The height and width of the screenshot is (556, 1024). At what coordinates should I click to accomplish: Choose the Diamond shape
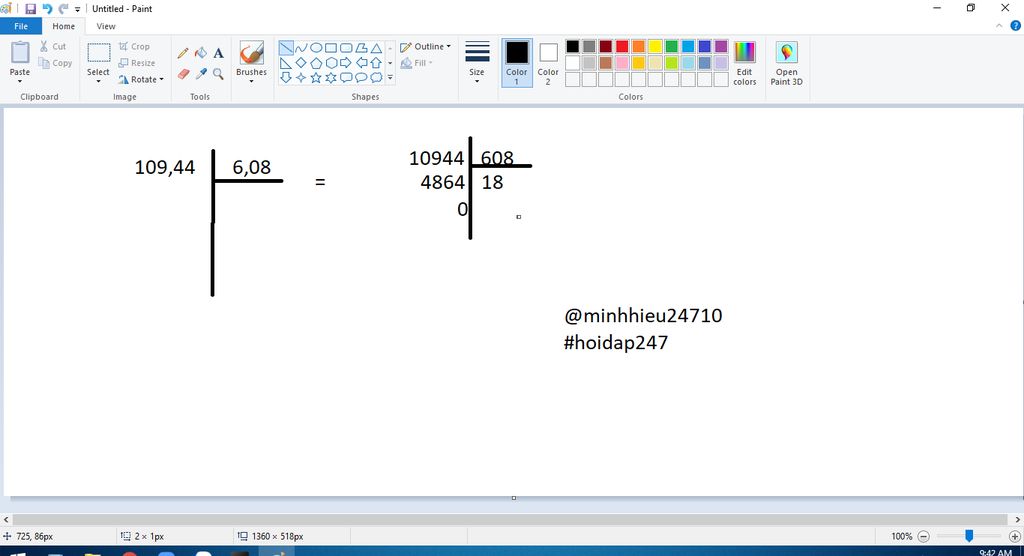pyautogui.click(x=301, y=63)
